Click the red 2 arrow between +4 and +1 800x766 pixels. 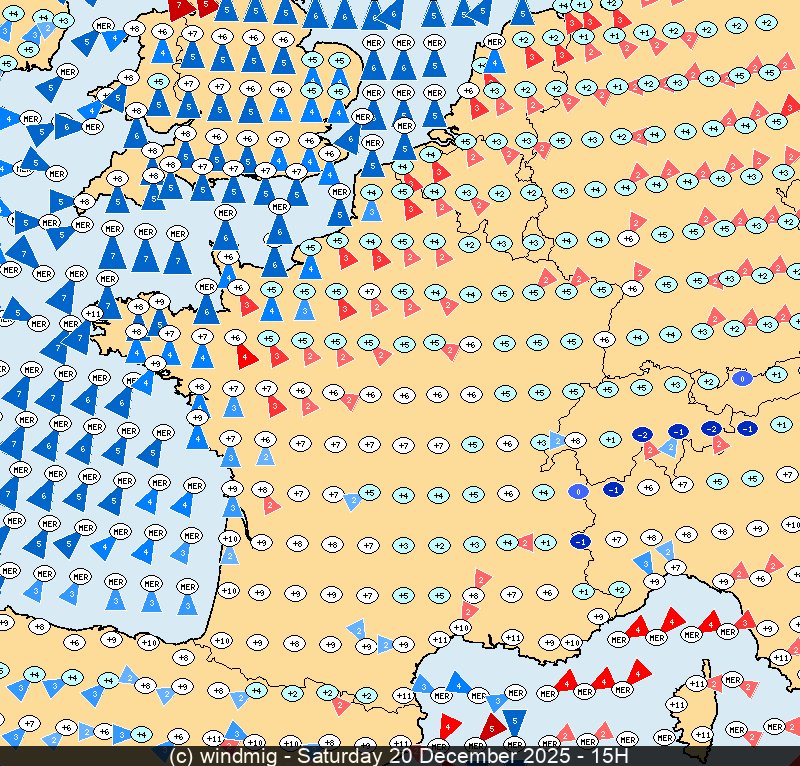527,543
